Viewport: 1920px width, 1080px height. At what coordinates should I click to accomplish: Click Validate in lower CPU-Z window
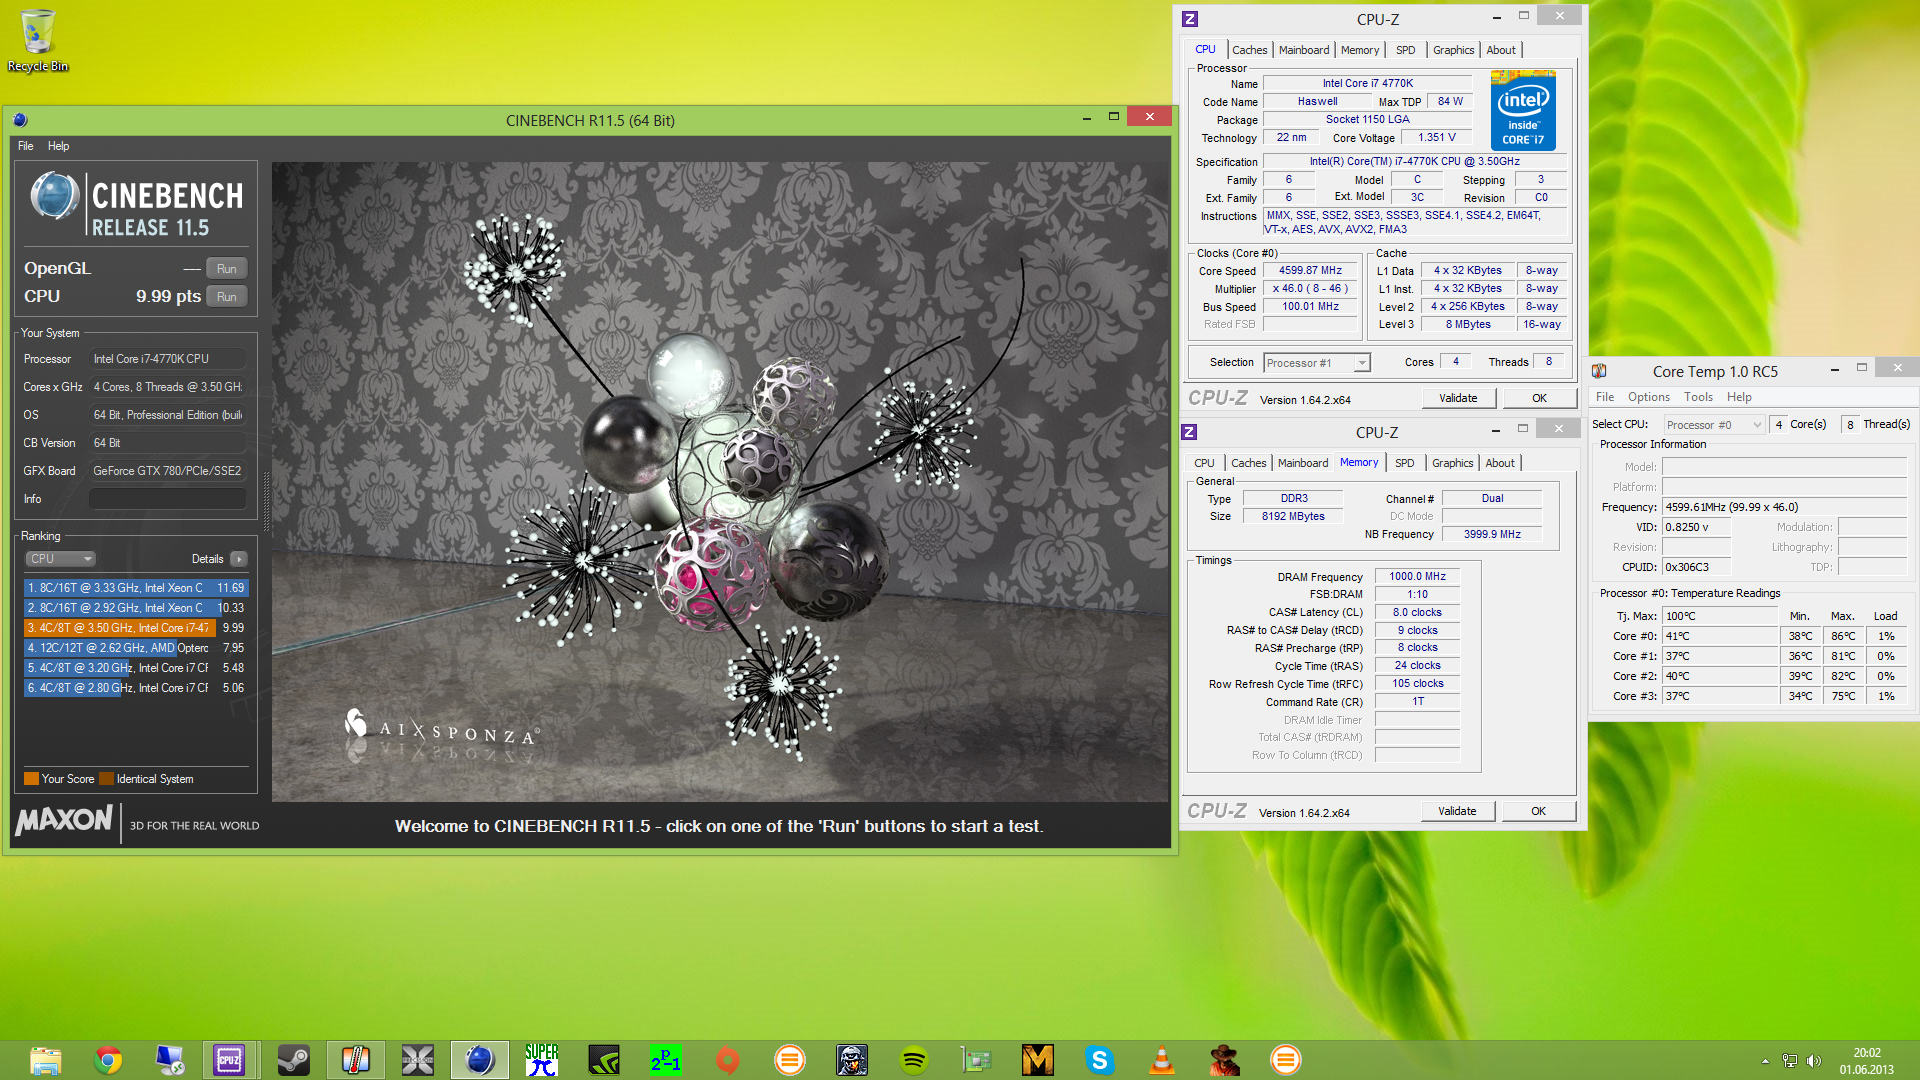1457,811
